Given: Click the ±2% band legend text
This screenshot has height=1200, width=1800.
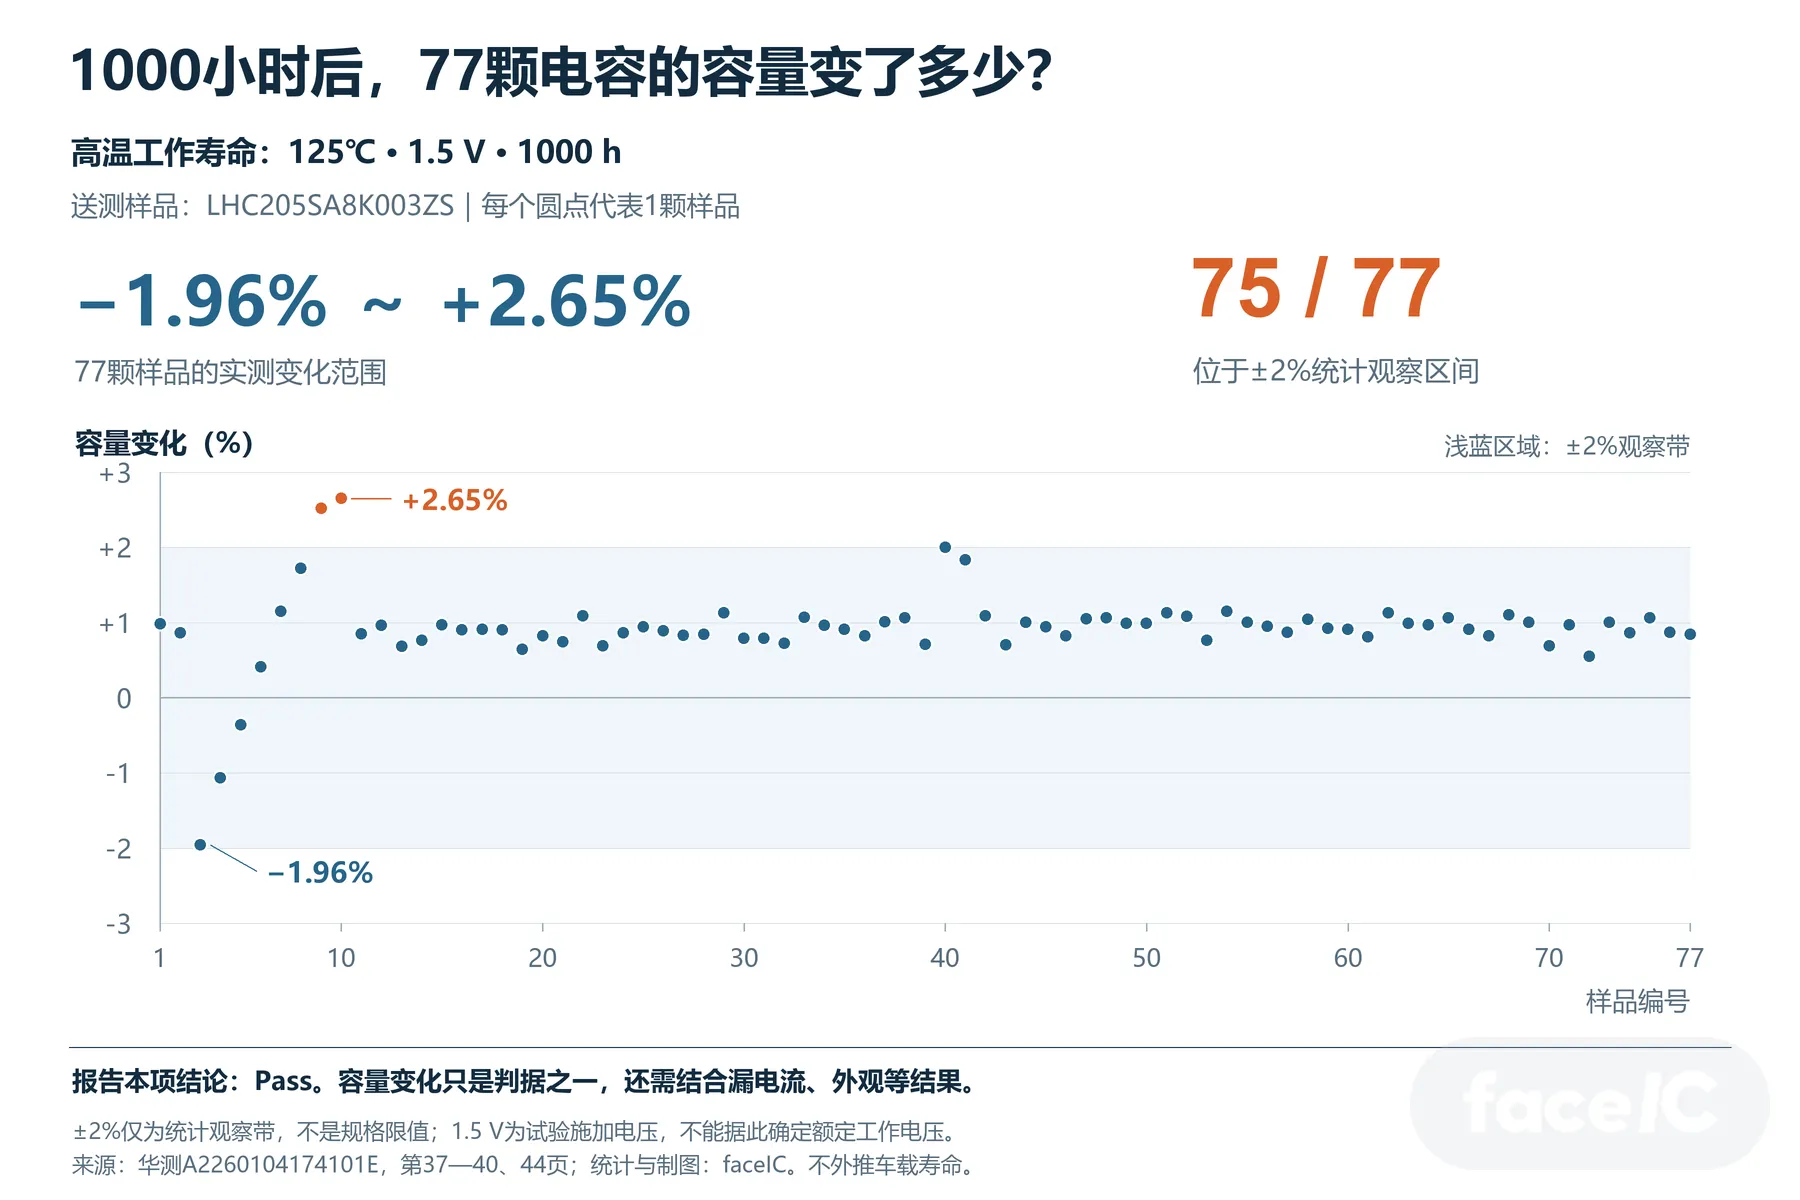Looking at the screenshot, I should click(1567, 446).
